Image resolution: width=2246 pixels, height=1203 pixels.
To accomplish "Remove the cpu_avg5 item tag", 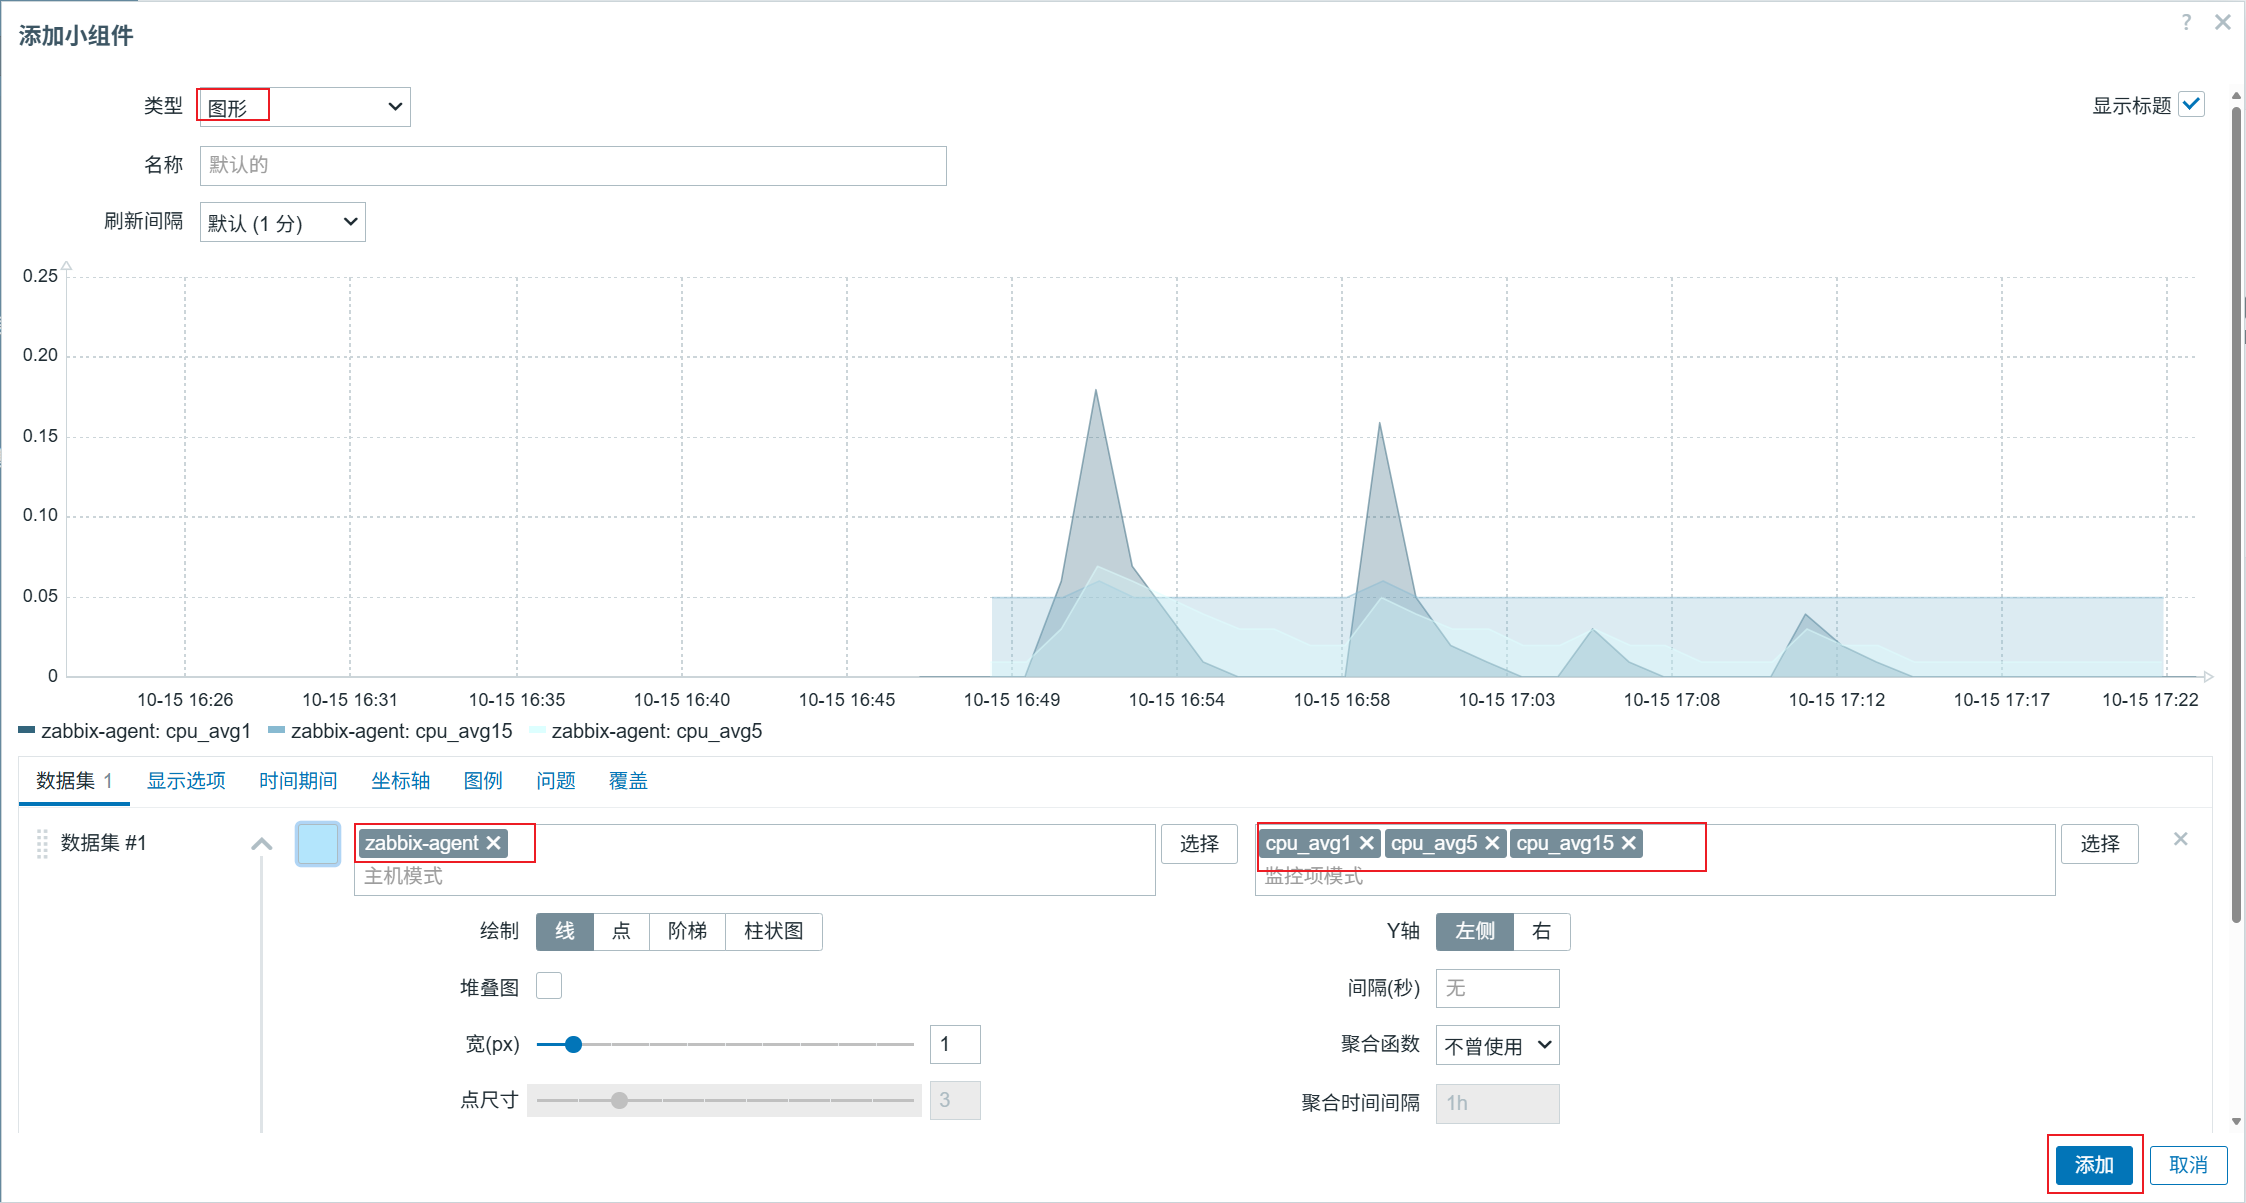I will pos(1492,843).
